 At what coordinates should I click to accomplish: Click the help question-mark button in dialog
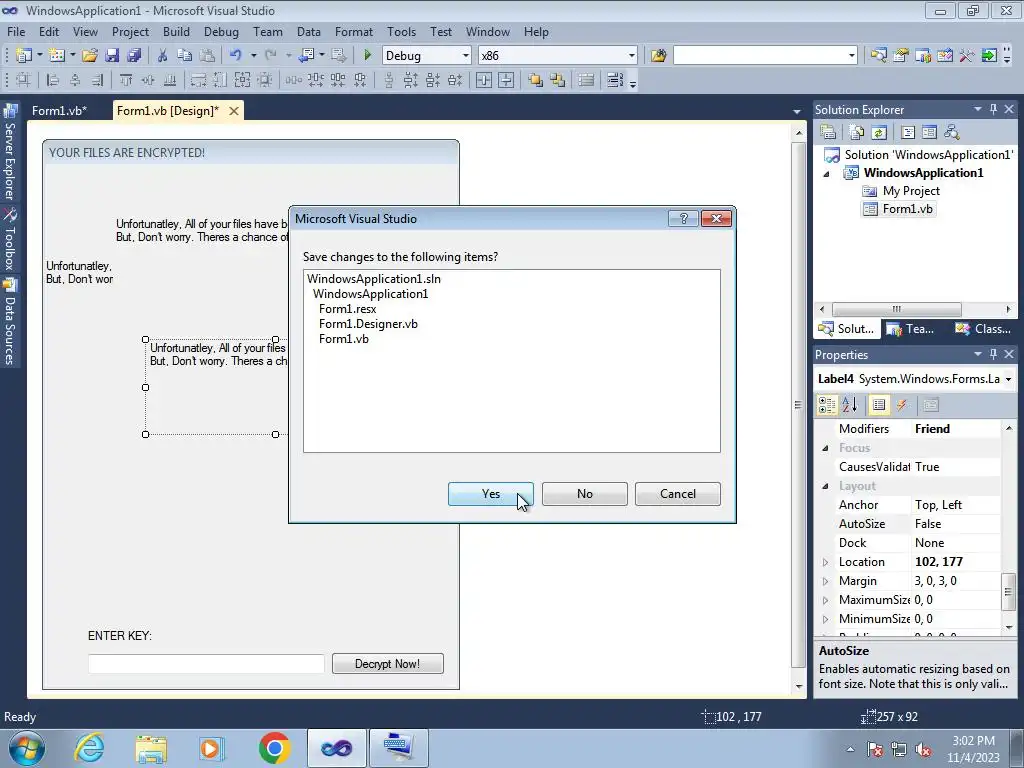[x=684, y=219]
